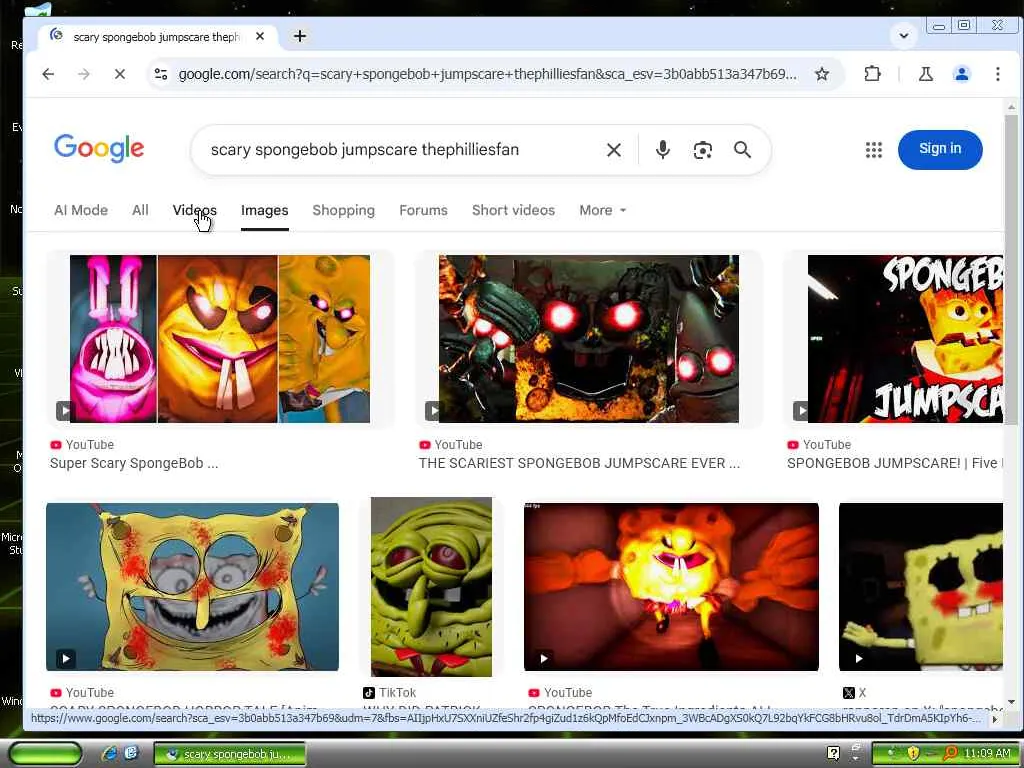The height and width of the screenshot is (768, 1024).
Task: Click THE SCARIEST SPONGEBOB JUMPSCARE EVER title
Action: coord(579,463)
